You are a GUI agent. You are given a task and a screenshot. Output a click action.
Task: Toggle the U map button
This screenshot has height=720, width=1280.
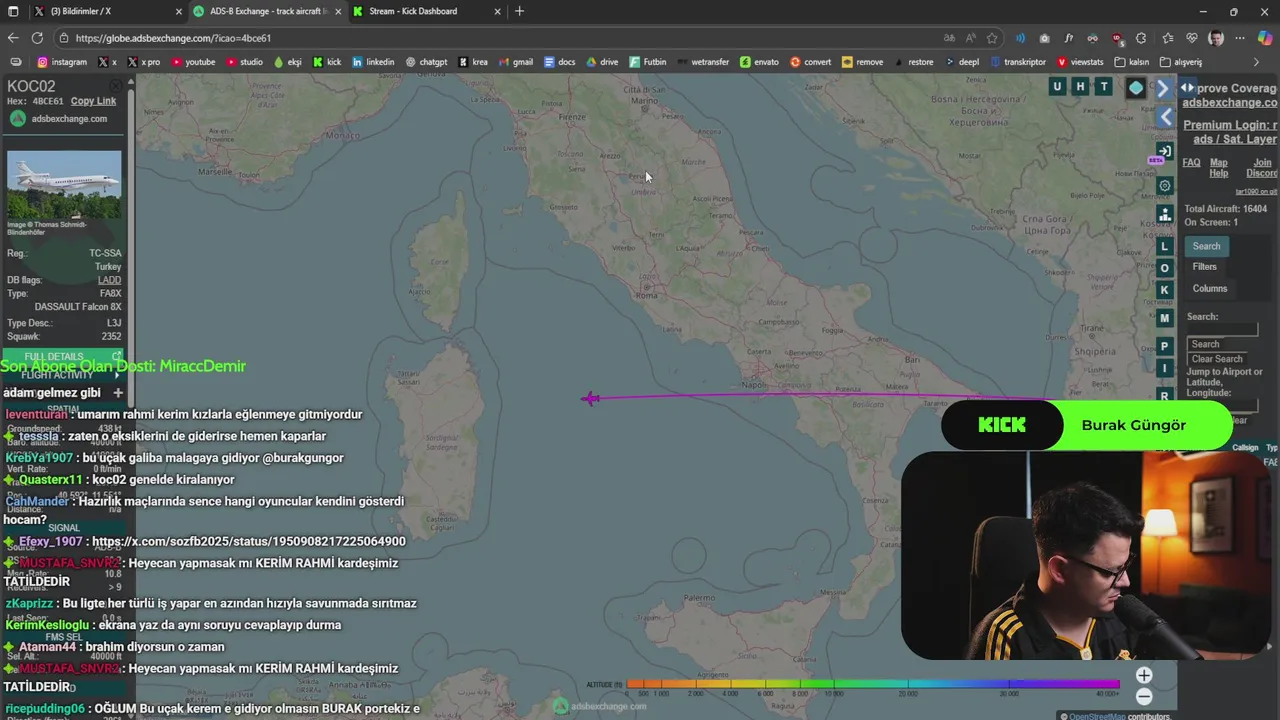point(1057,87)
